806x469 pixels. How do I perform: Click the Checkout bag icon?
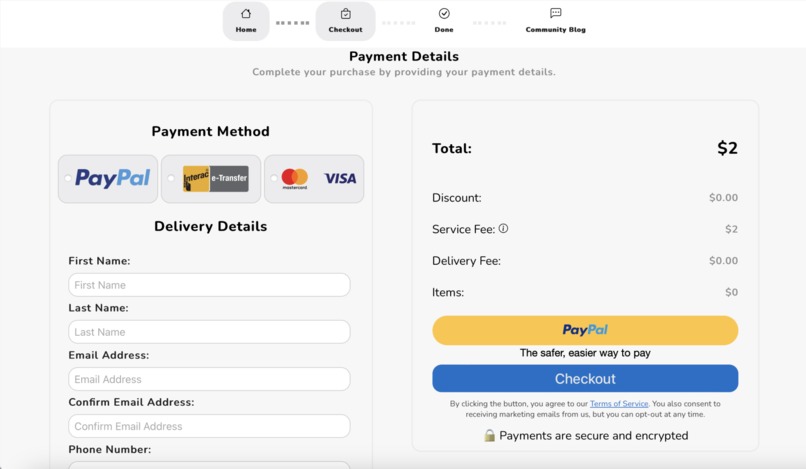click(345, 14)
